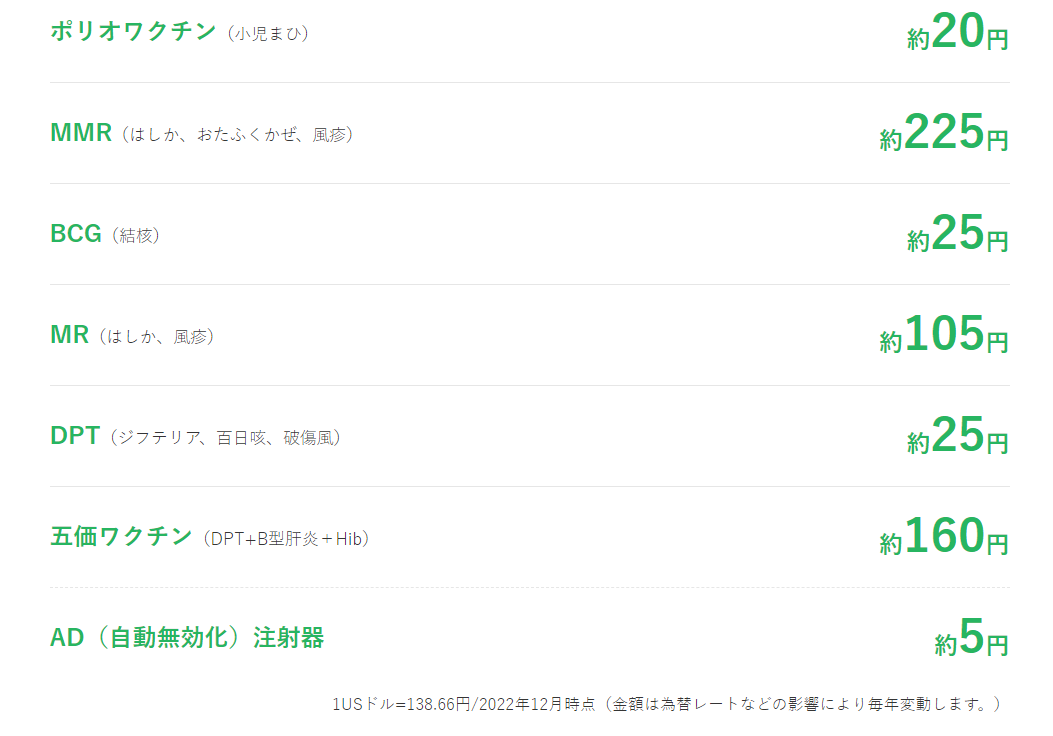The width and height of the screenshot is (1053, 736).
Task: Select the 約5円 syringe price
Action: click(x=972, y=637)
